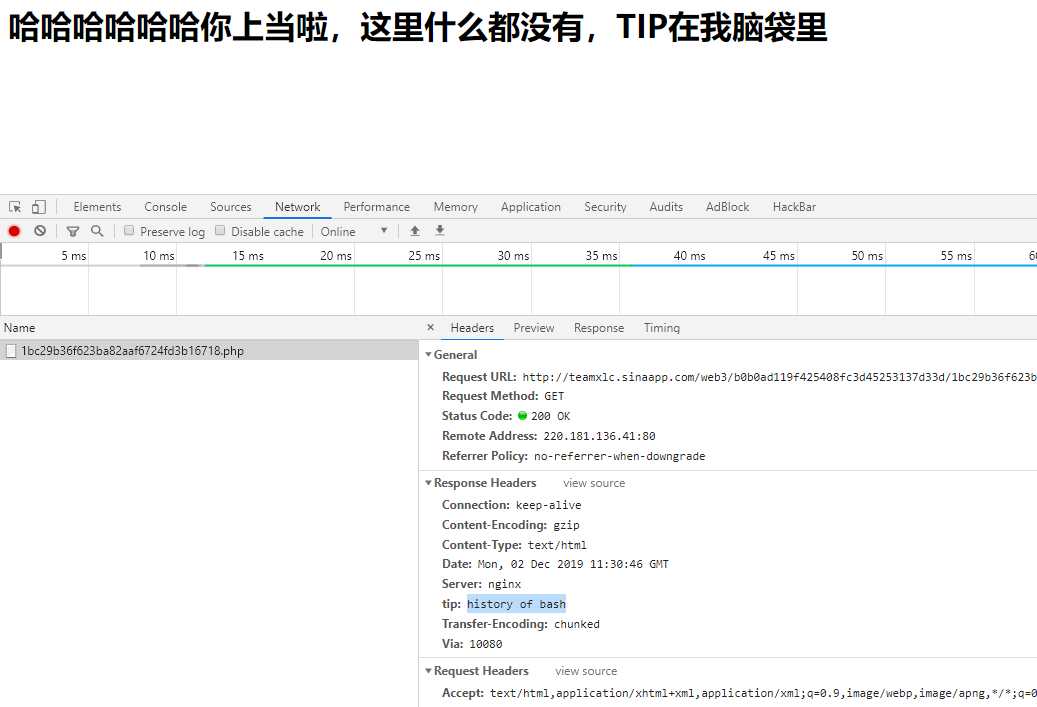Screen dimensions: 1037x707
Task: Click the keep-alive connection value
Action: point(548,505)
